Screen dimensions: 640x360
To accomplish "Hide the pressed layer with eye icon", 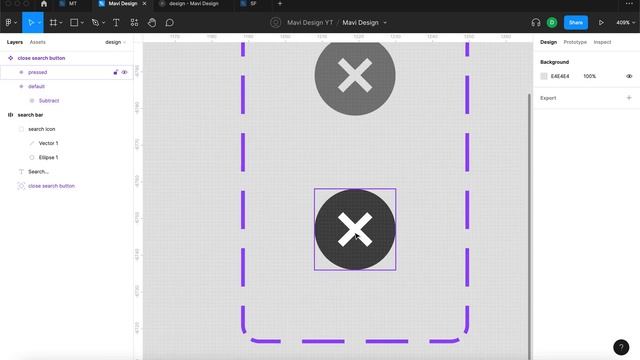I will tap(124, 72).
